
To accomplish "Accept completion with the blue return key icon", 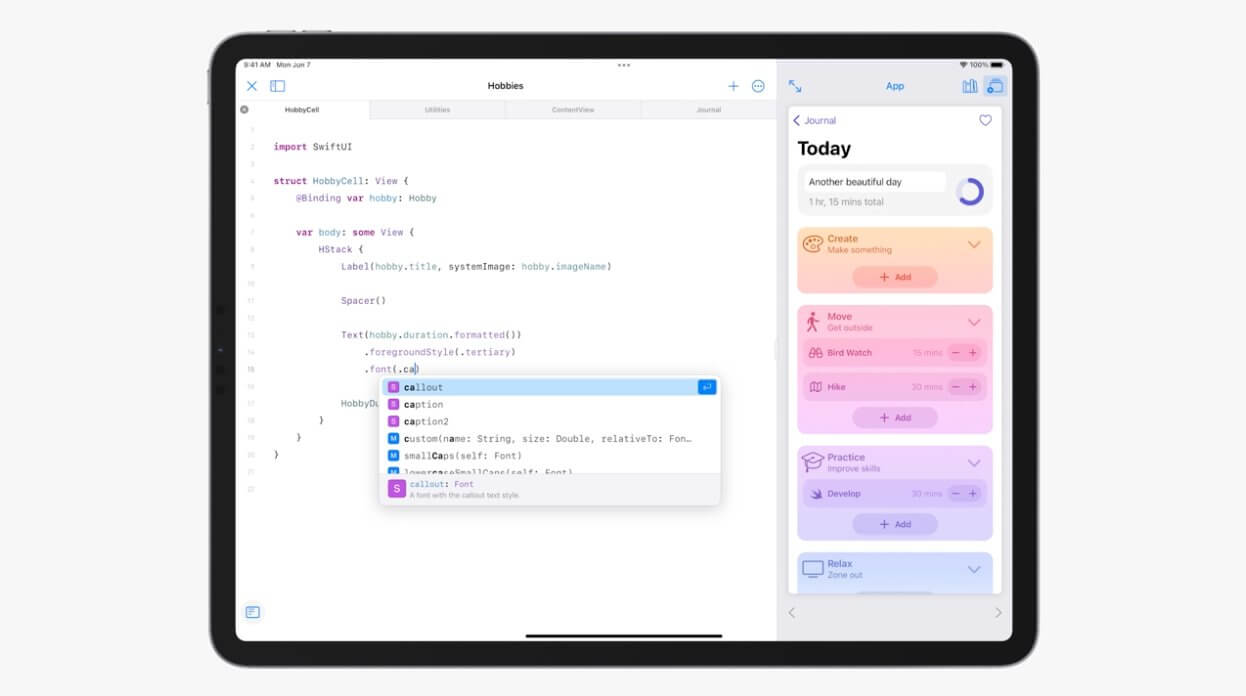I will (707, 387).
